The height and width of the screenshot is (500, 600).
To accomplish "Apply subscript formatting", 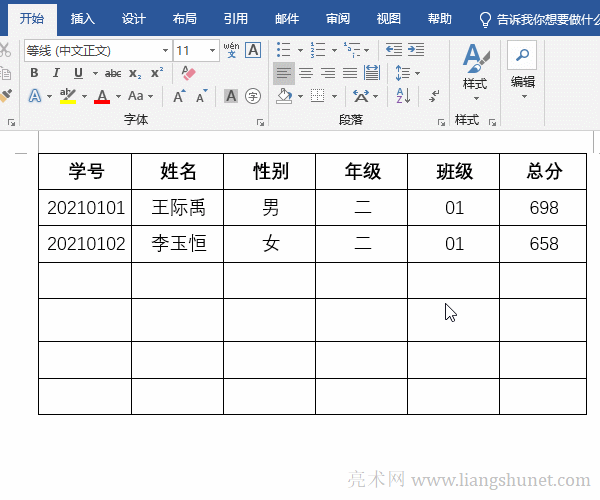I will pyautogui.click(x=135, y=73).
